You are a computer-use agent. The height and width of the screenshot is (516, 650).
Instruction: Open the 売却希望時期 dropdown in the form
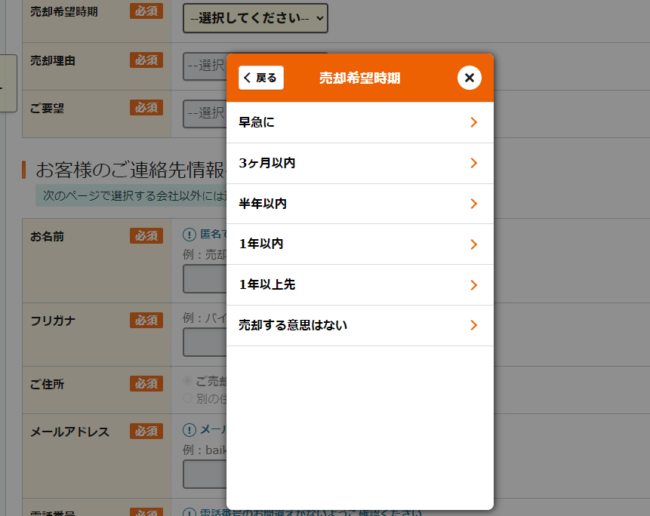[255, 18]
